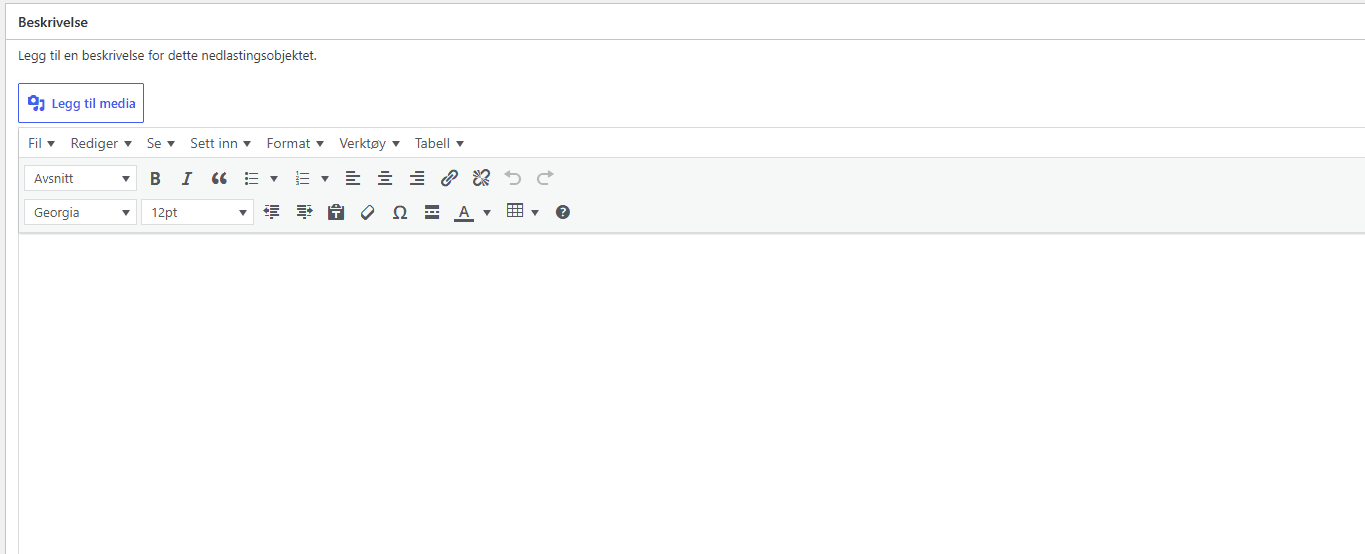
Task: Click the Legg til media button
Action: 81,103
